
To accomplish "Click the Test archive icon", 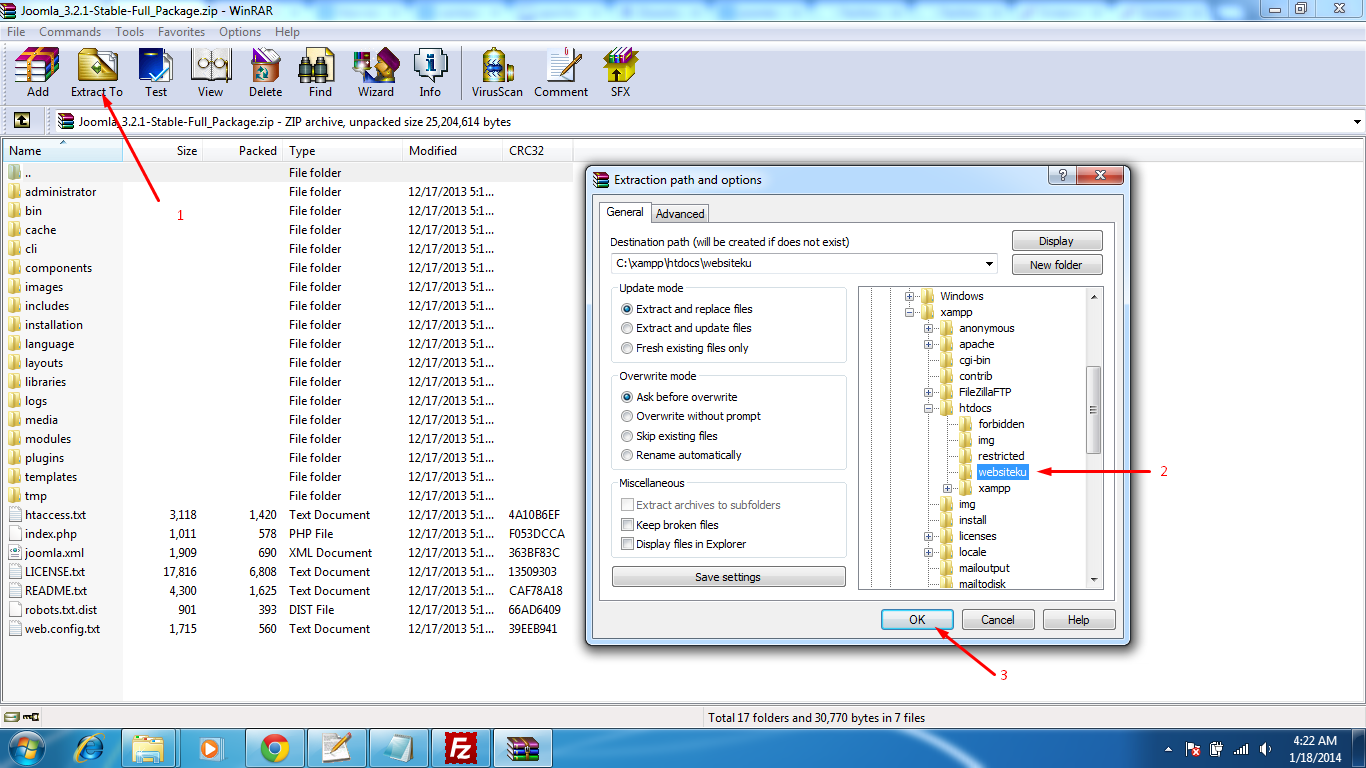I will (156, 73).
